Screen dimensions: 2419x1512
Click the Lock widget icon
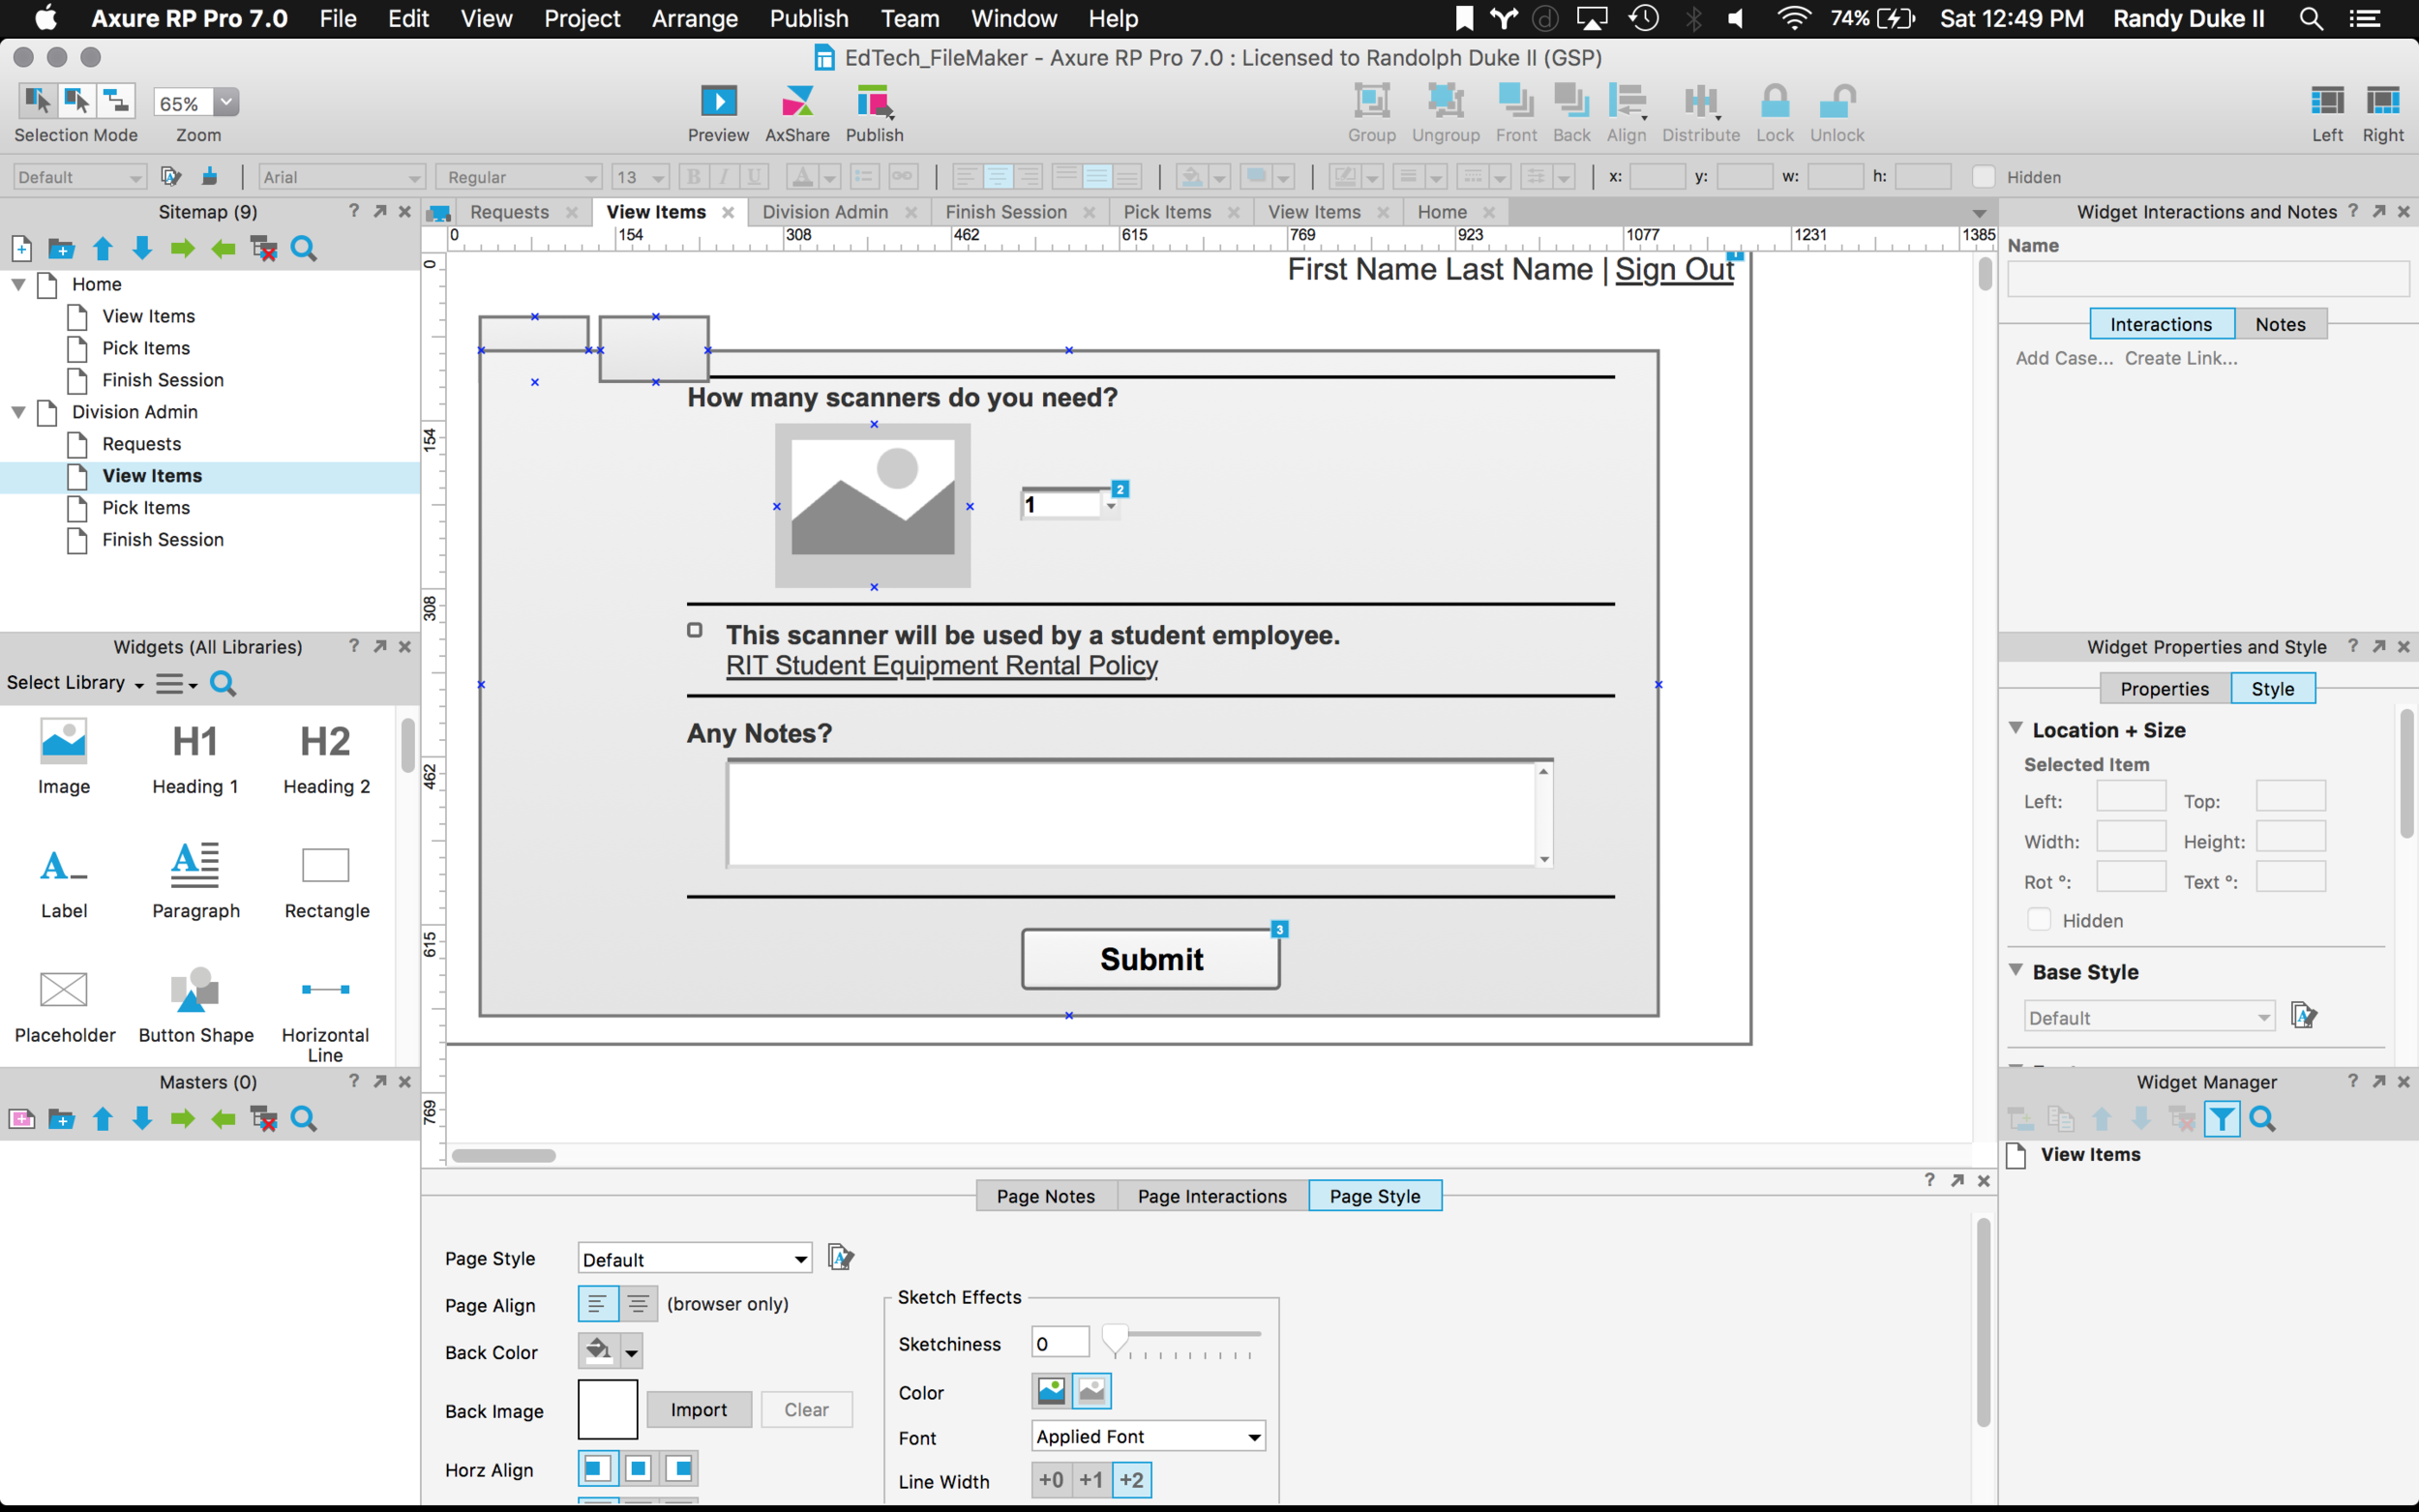1774,102
